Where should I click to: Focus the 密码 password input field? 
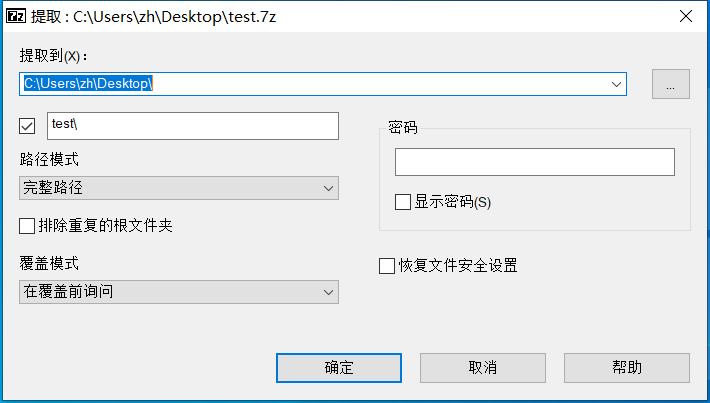tap(535, 162)
